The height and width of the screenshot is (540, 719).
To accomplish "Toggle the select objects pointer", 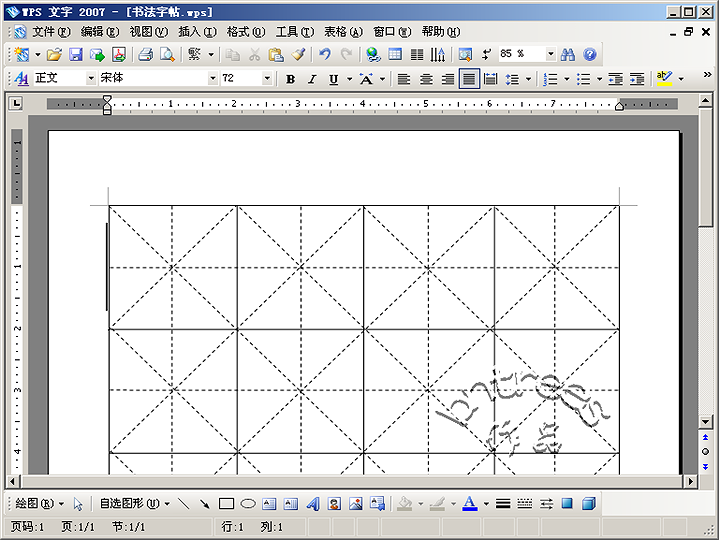I will point(78,504).
